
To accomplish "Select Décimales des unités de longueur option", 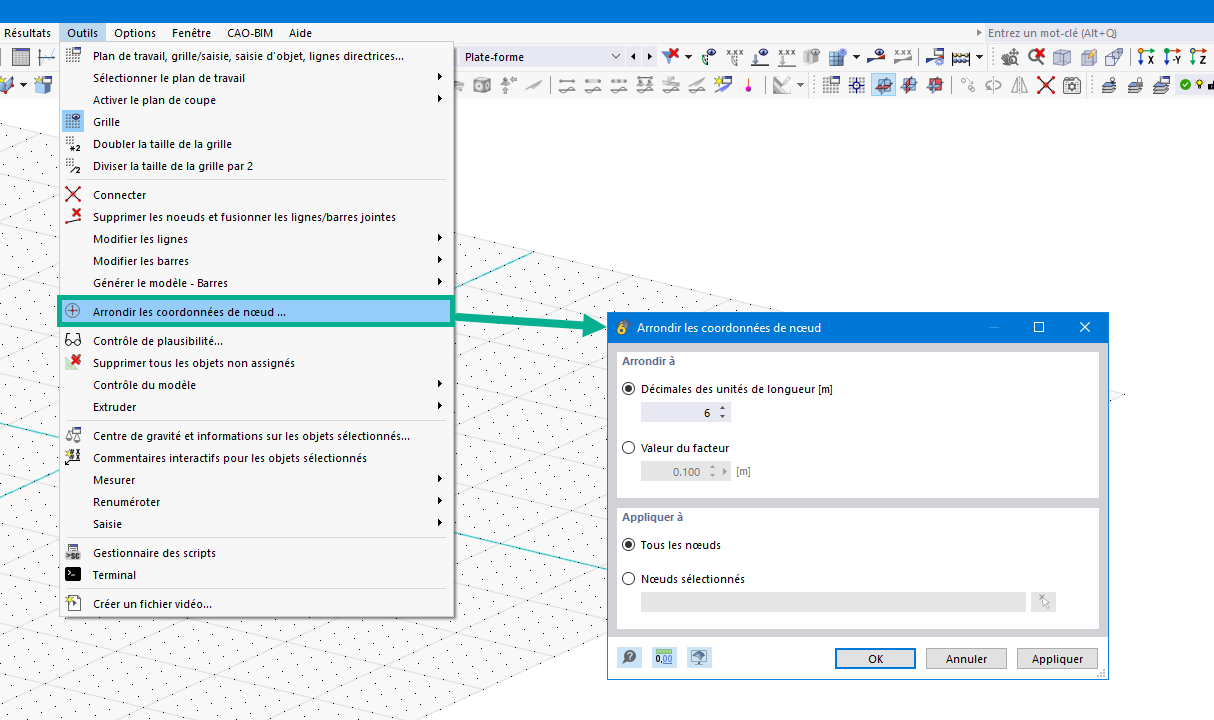I will [x=628, y=389].
